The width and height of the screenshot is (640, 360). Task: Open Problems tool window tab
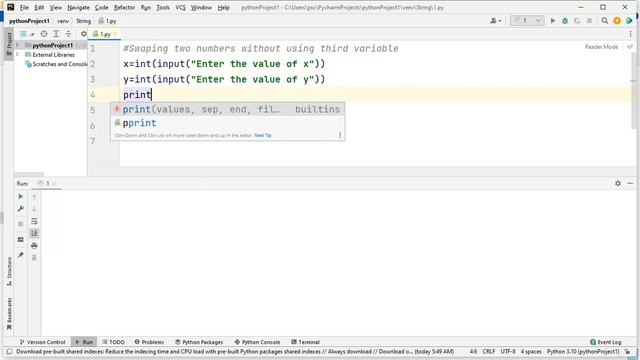(x=149, y=342)
